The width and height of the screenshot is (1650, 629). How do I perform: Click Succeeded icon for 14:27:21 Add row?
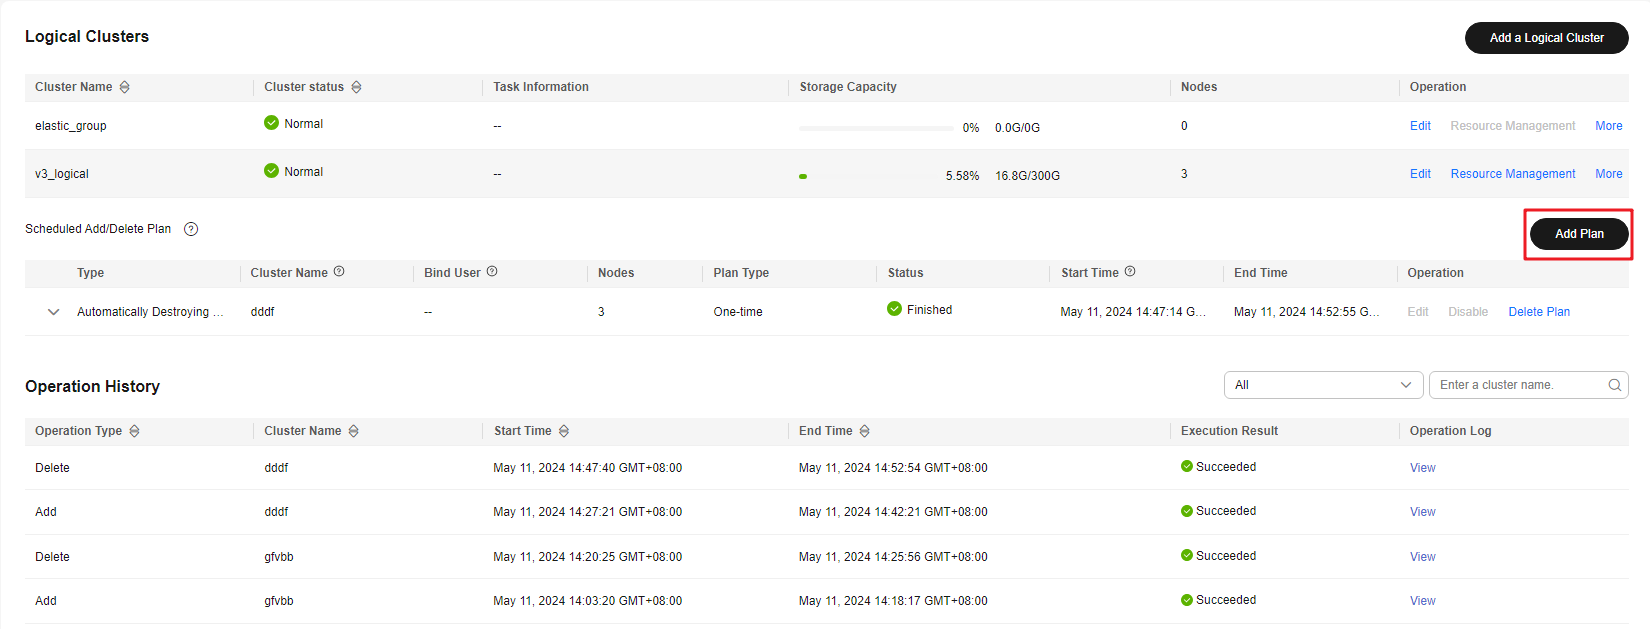point(1187,511)
